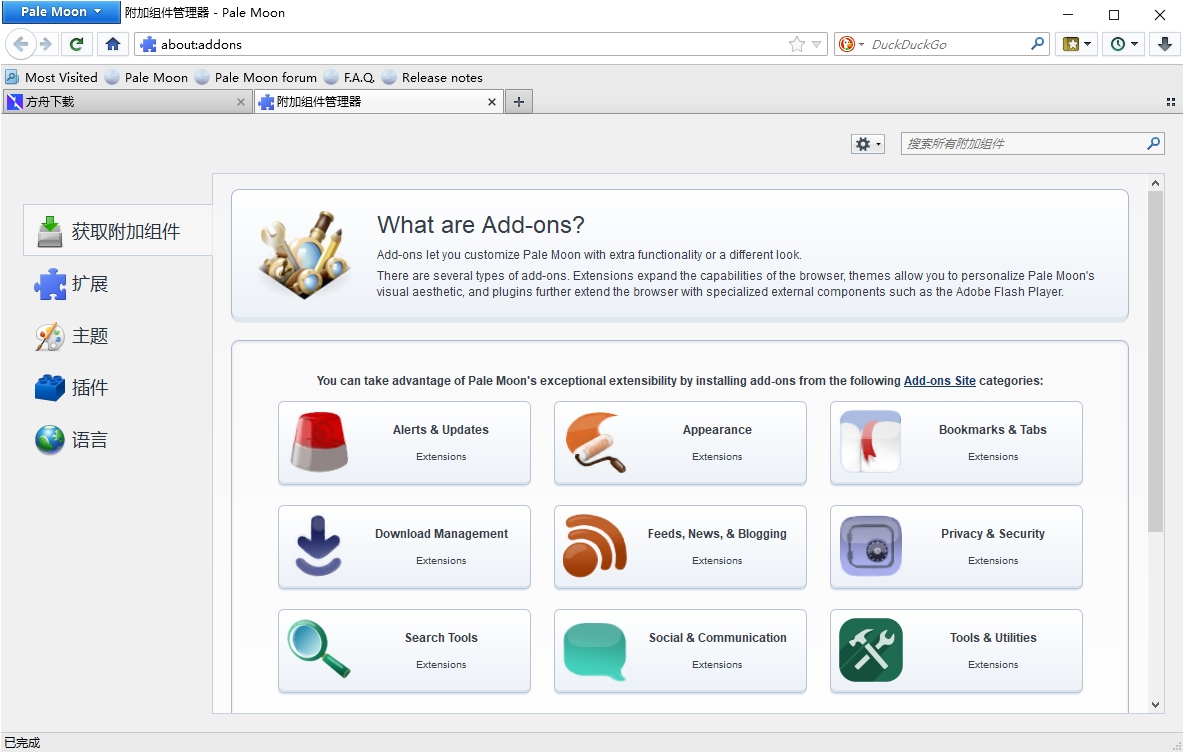Open the bookmarks menu dropdown button
The height and width of the screenshot is (753, 1184).
pos(1076,44)
